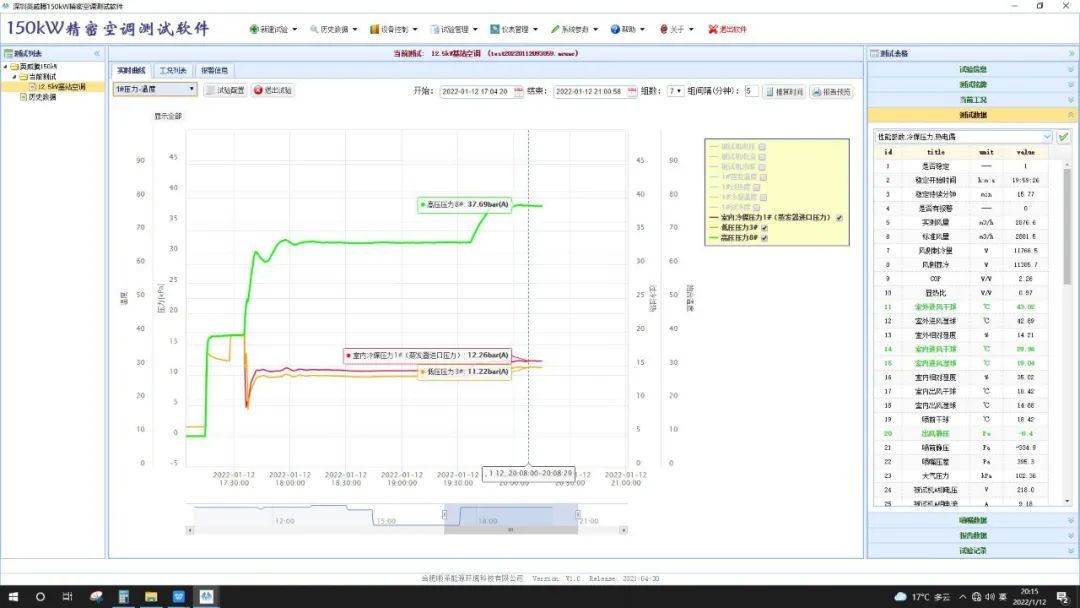This screenshot has height=608, width=1080.
Task: Click the navigator scroll right arrow
Action: [x=623, y=530]
